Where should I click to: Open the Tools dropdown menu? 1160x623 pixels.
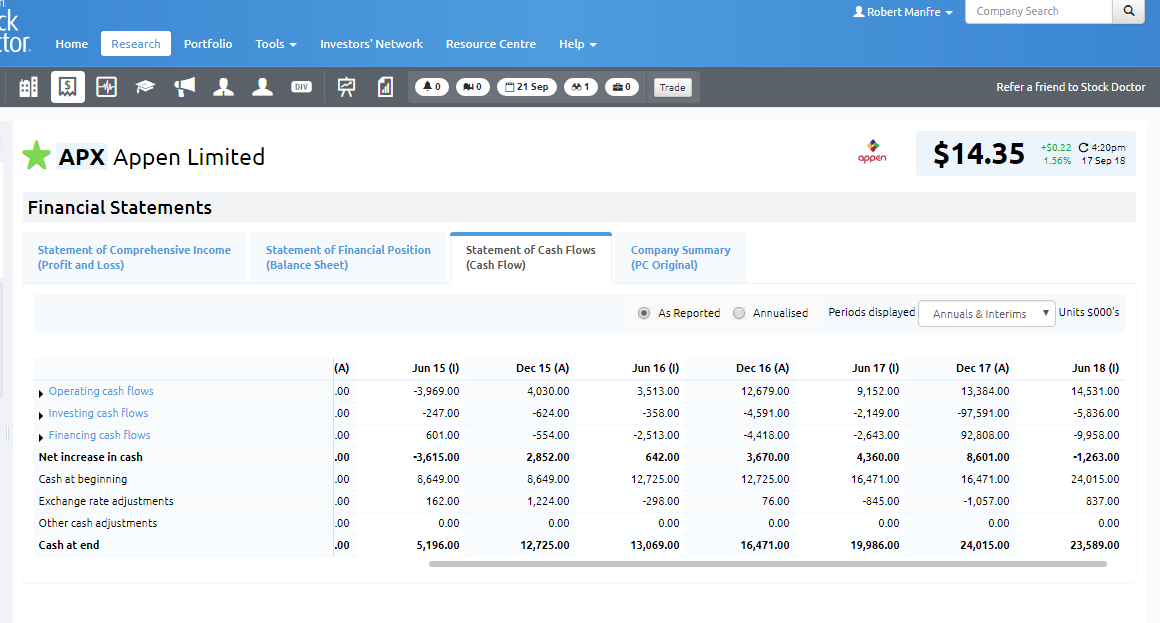[x=276, y=44]
